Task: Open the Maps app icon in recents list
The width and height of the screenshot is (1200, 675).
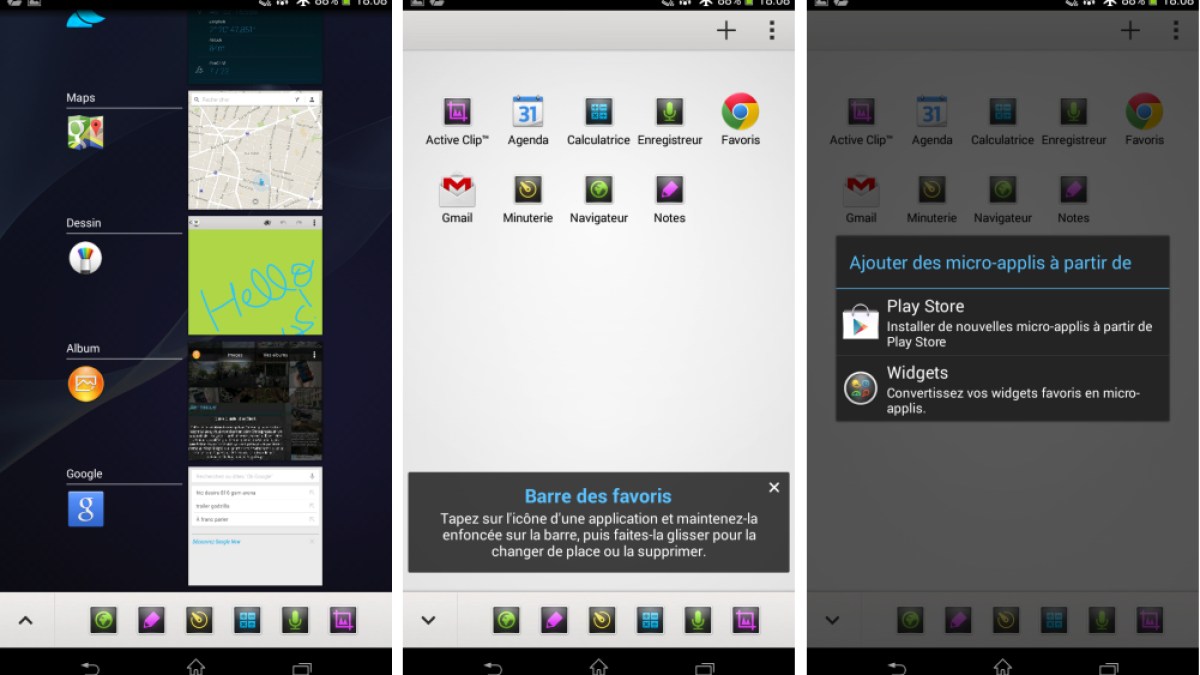Action: click(85, 132)
